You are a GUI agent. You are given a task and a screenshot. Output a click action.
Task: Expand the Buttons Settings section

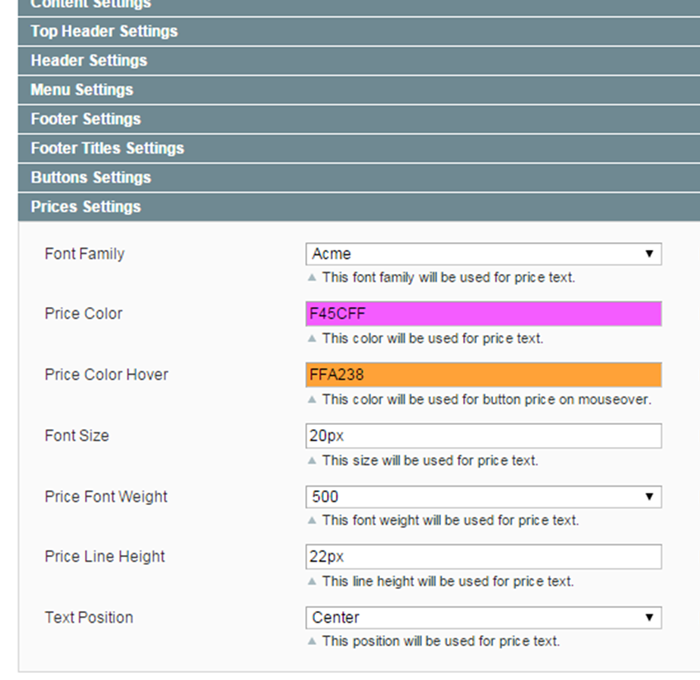[x=359, y=178]
